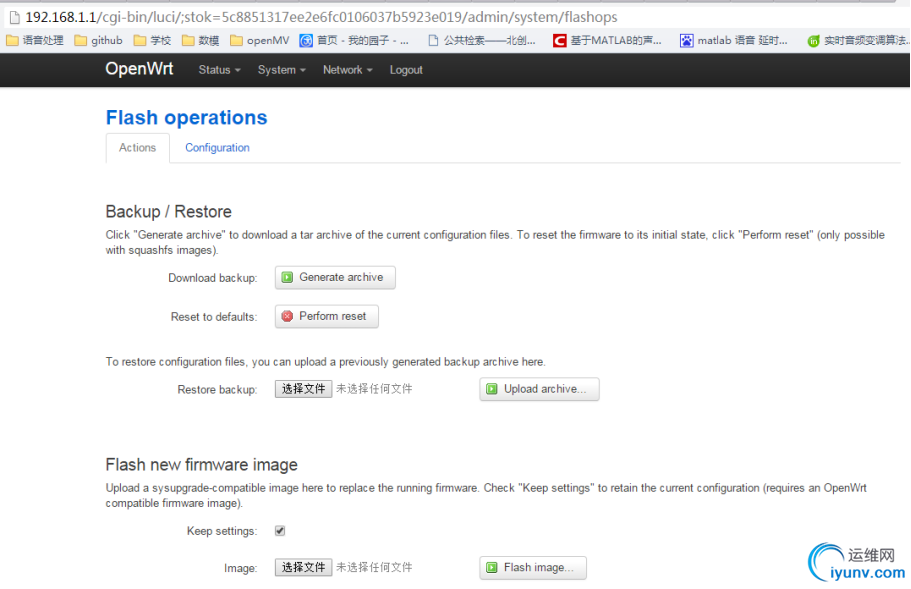The height and width of the screenshot is (589, 911).
Task: Select the Actions tab
Action: click(138, 148)
